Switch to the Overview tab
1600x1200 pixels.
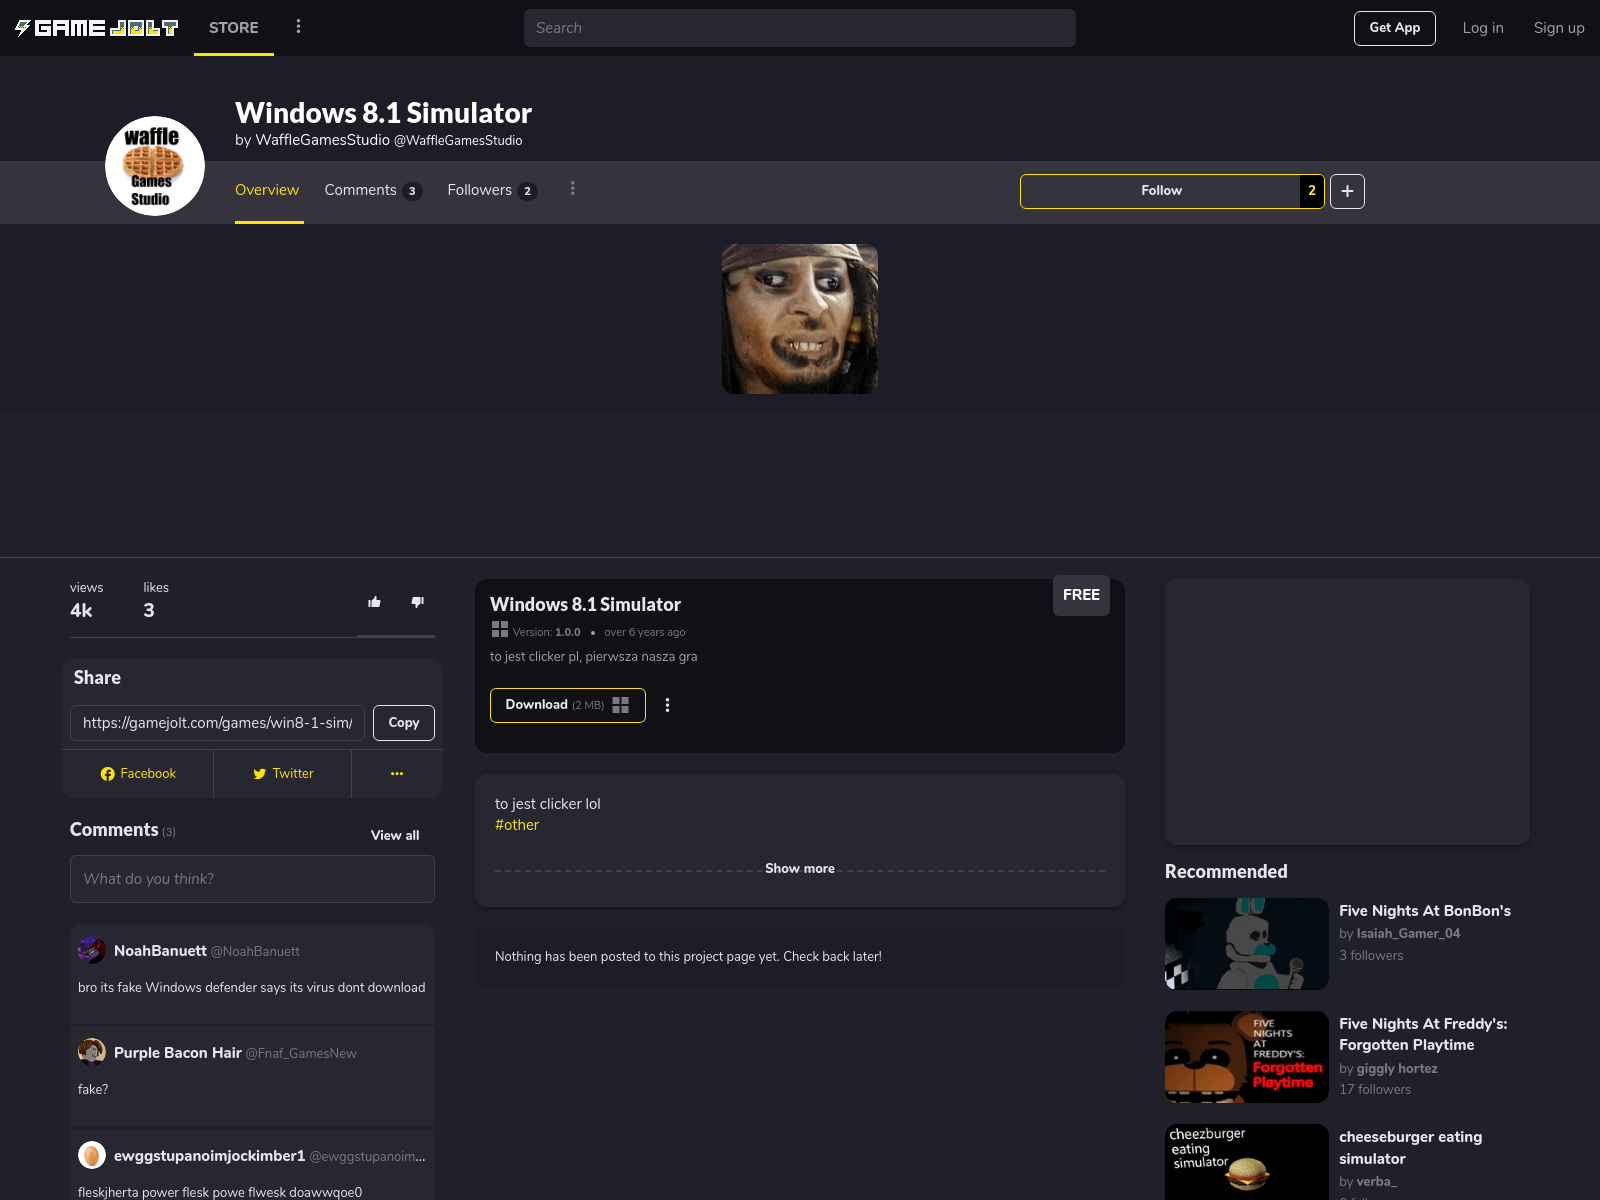coord(267,190)
